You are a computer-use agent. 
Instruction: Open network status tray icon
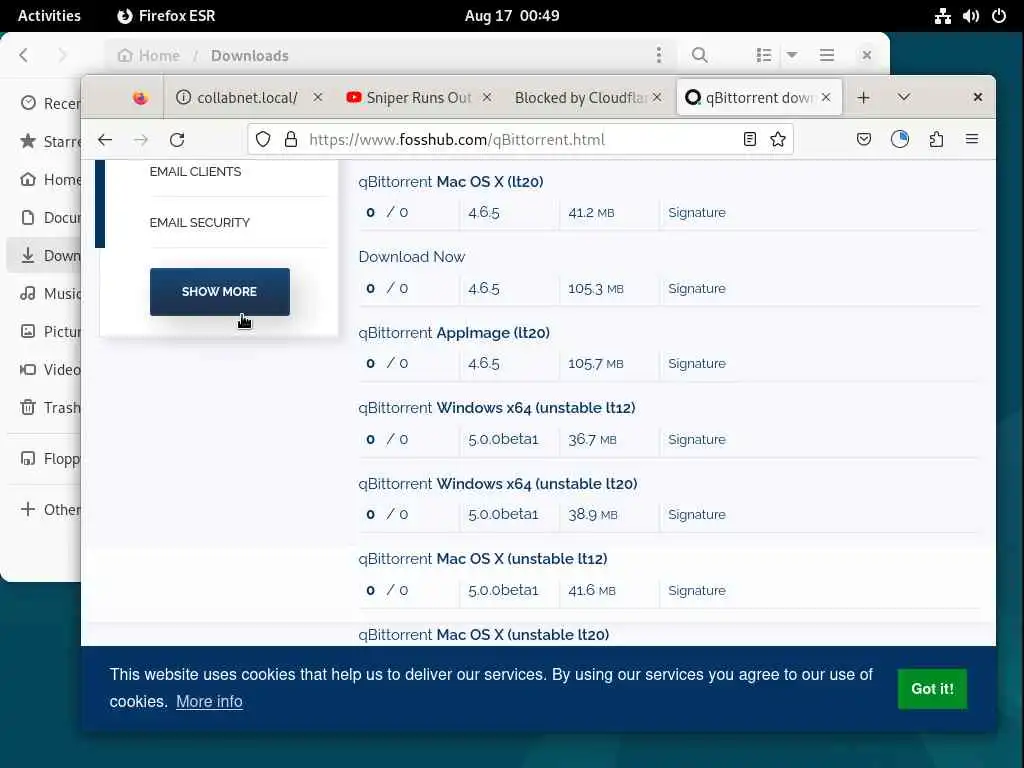point(942,16)
